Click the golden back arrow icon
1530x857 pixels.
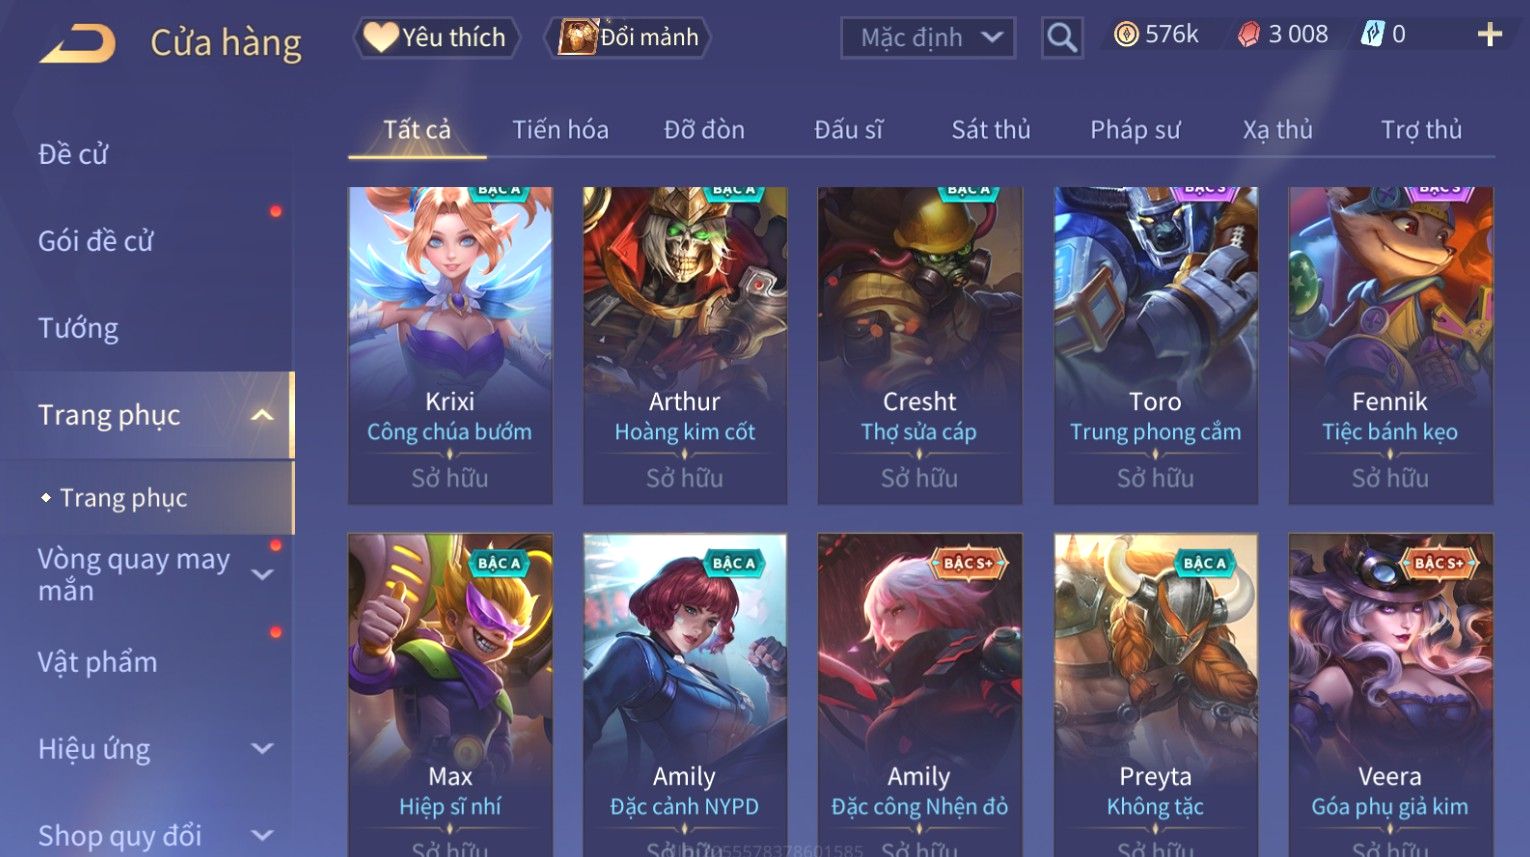(77, 44)
